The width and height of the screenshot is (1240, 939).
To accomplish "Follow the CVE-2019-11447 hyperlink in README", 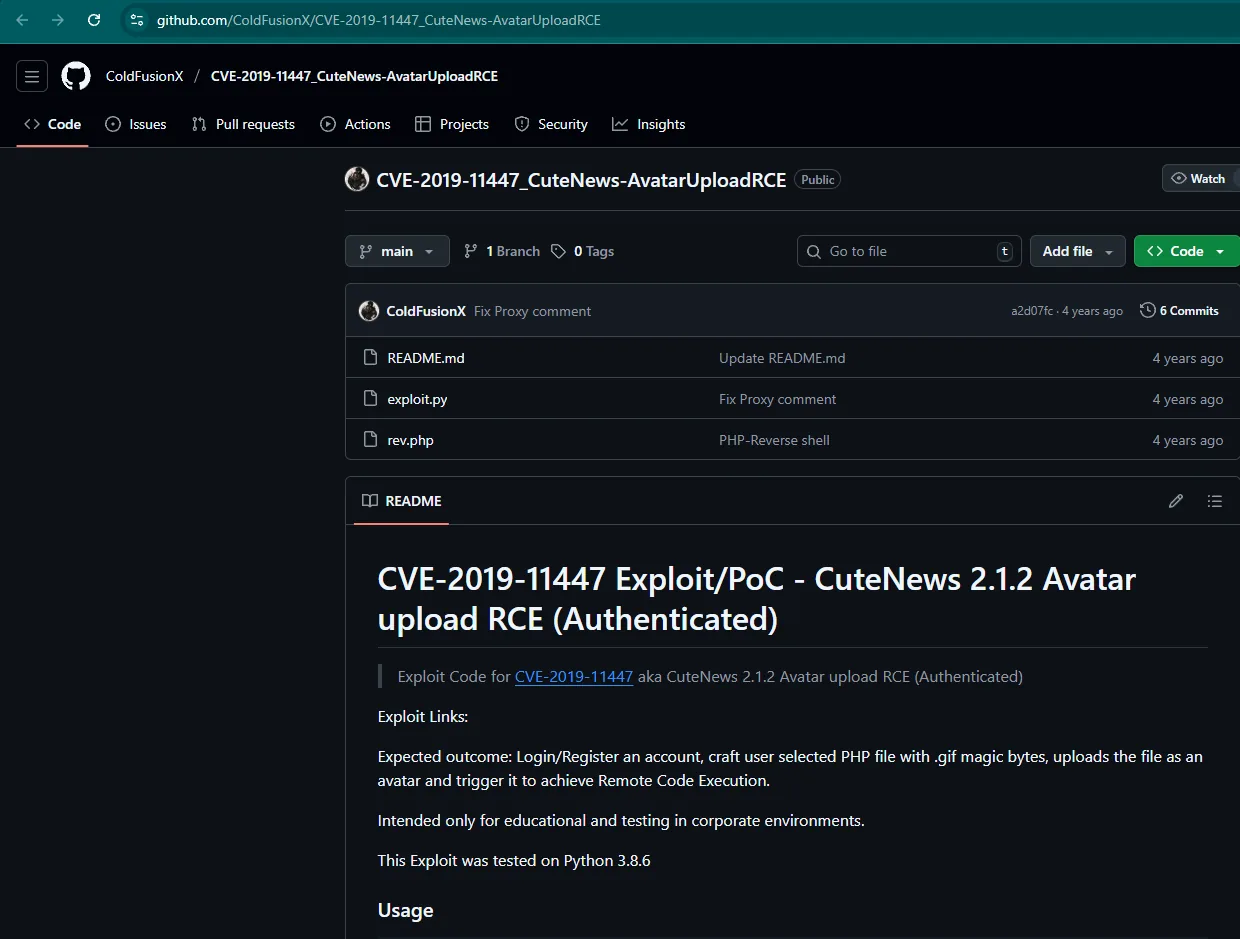I will (574, 677).
